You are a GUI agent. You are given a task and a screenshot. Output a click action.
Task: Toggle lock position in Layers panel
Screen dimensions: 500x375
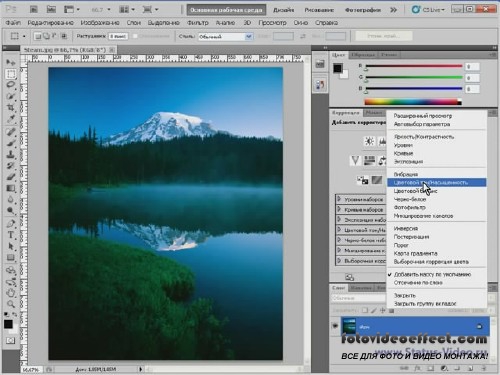[x=383, y=310]
